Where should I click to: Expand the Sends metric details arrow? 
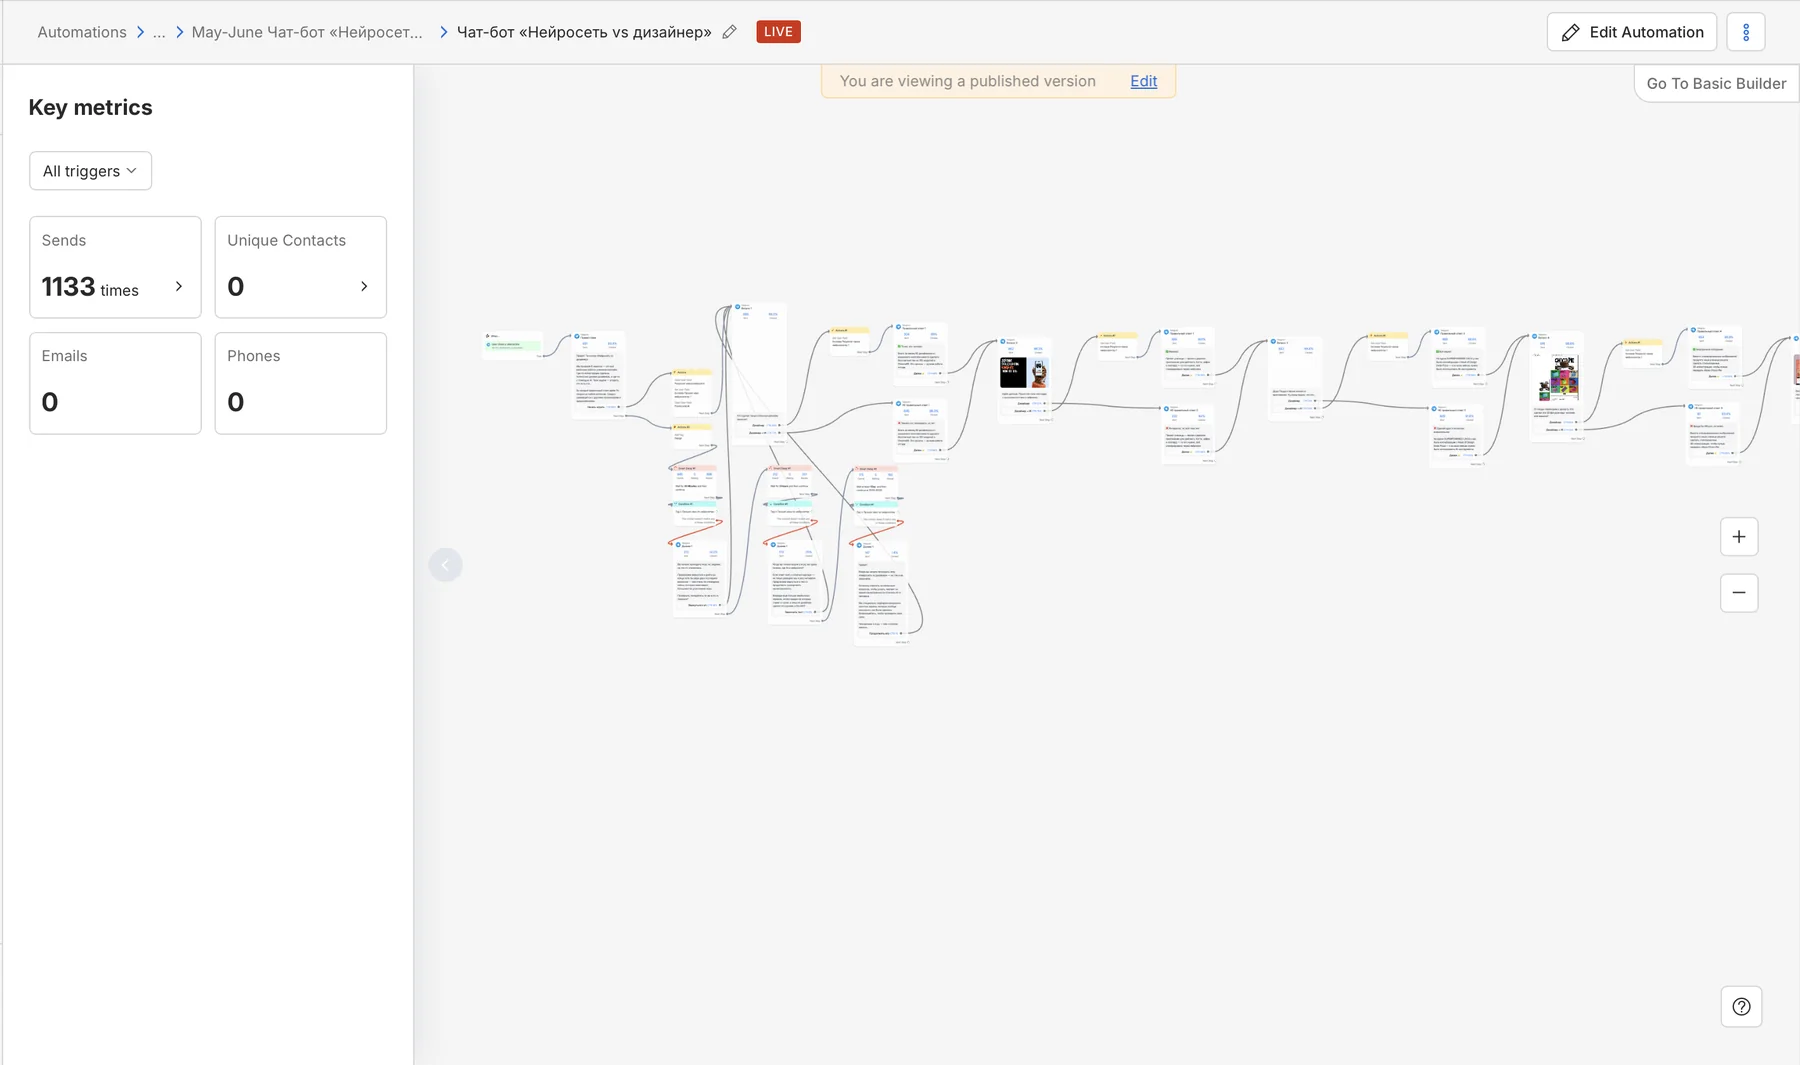tap(179, 286)
